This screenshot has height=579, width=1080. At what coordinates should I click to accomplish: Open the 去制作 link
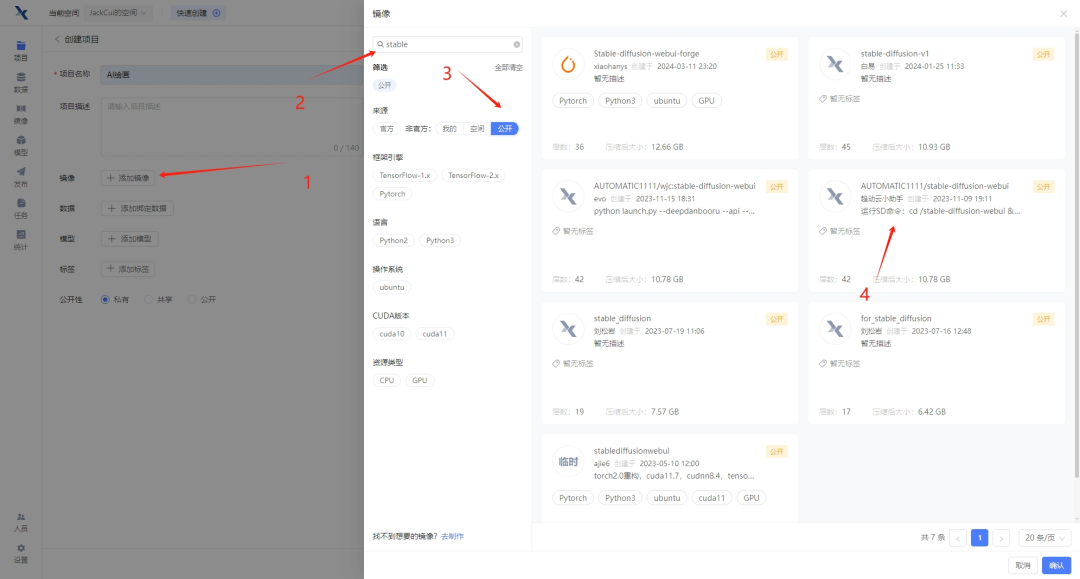click(453, 536)
